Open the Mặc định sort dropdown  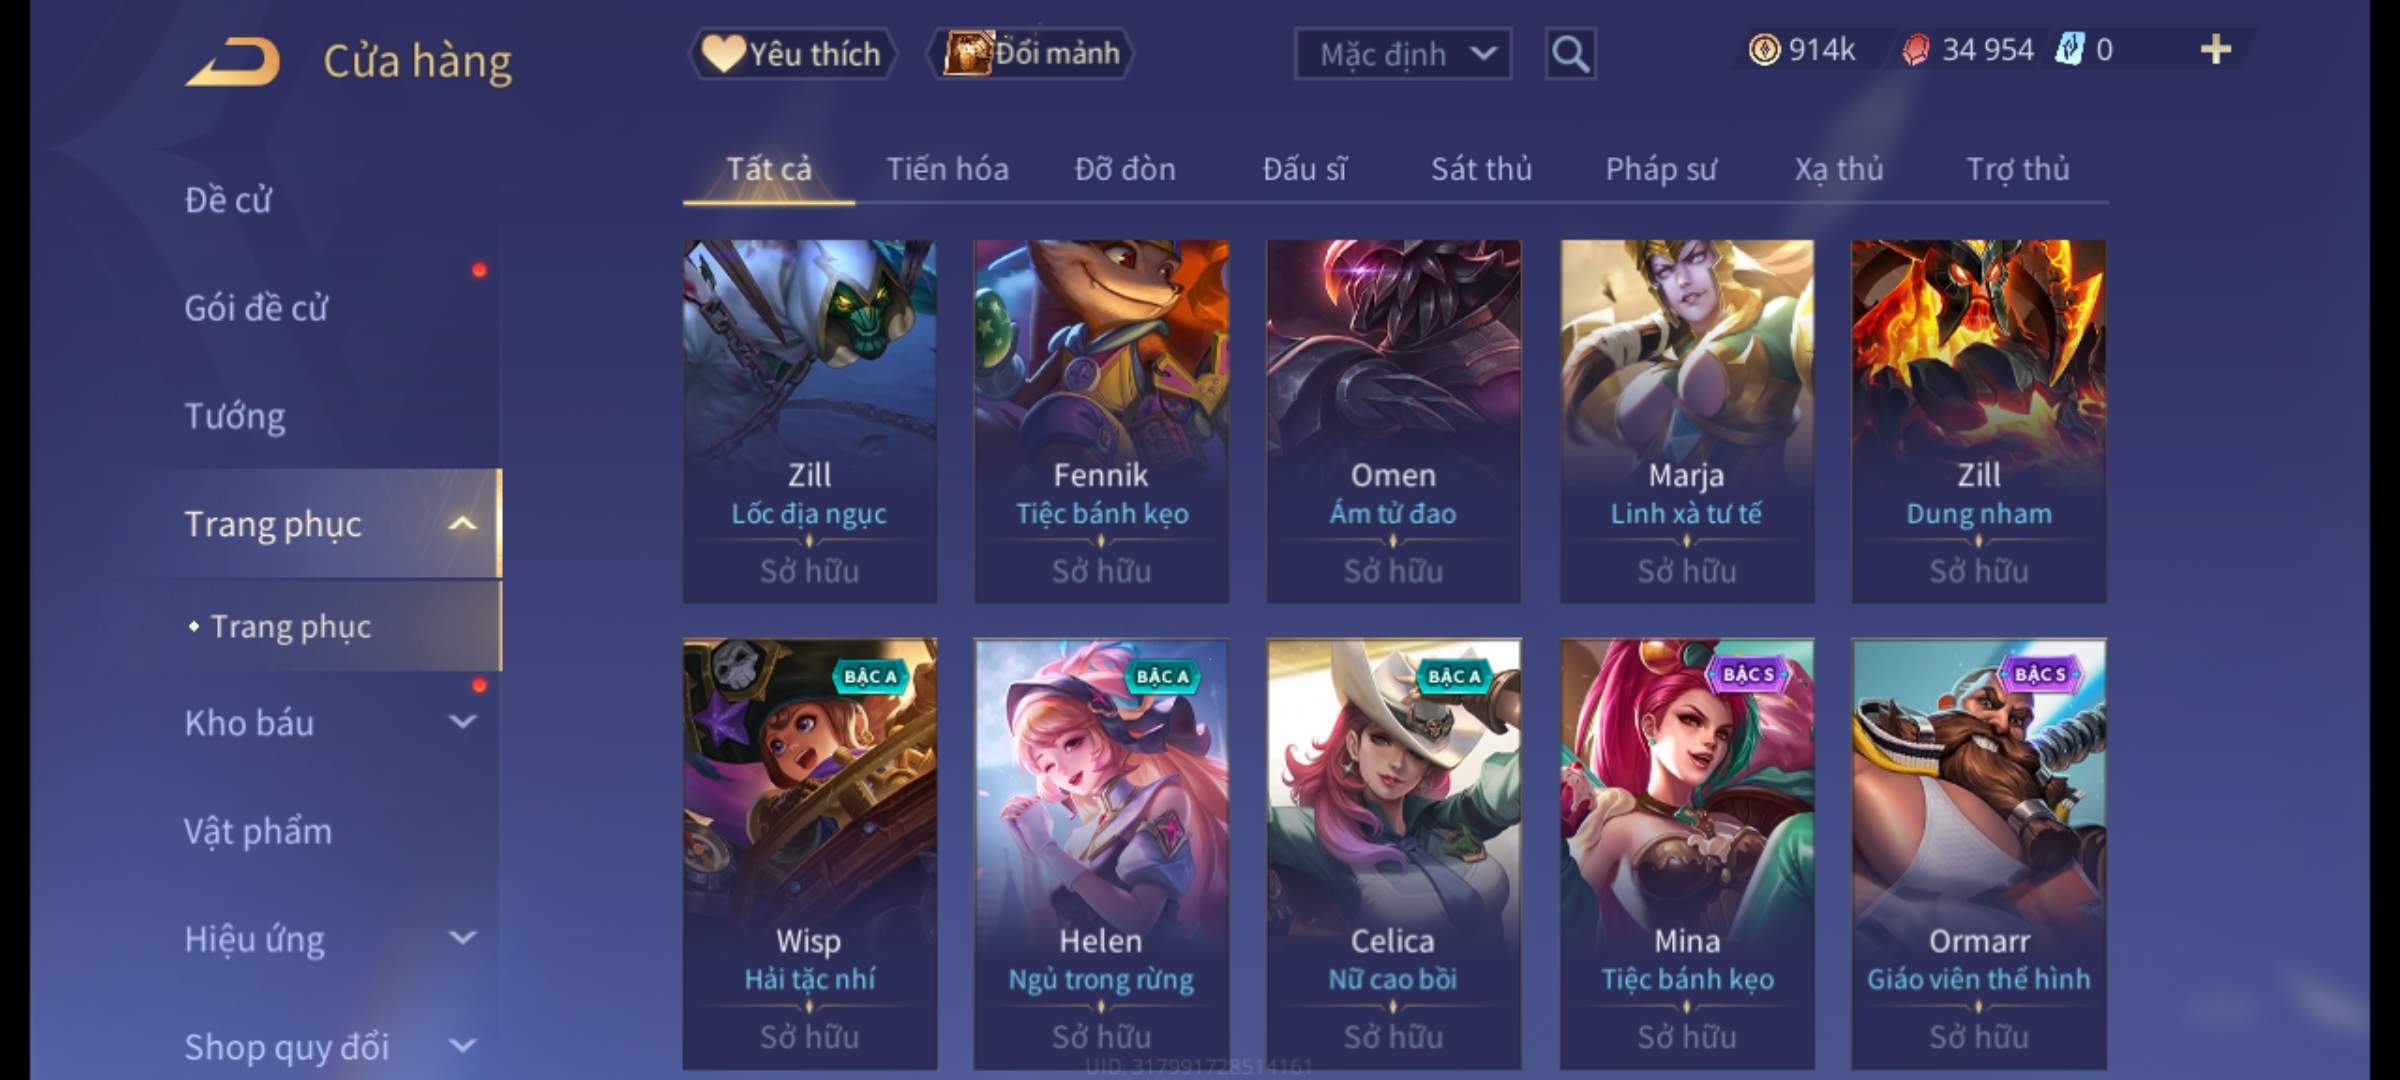pyautogui.click(x=1402, y=53)
